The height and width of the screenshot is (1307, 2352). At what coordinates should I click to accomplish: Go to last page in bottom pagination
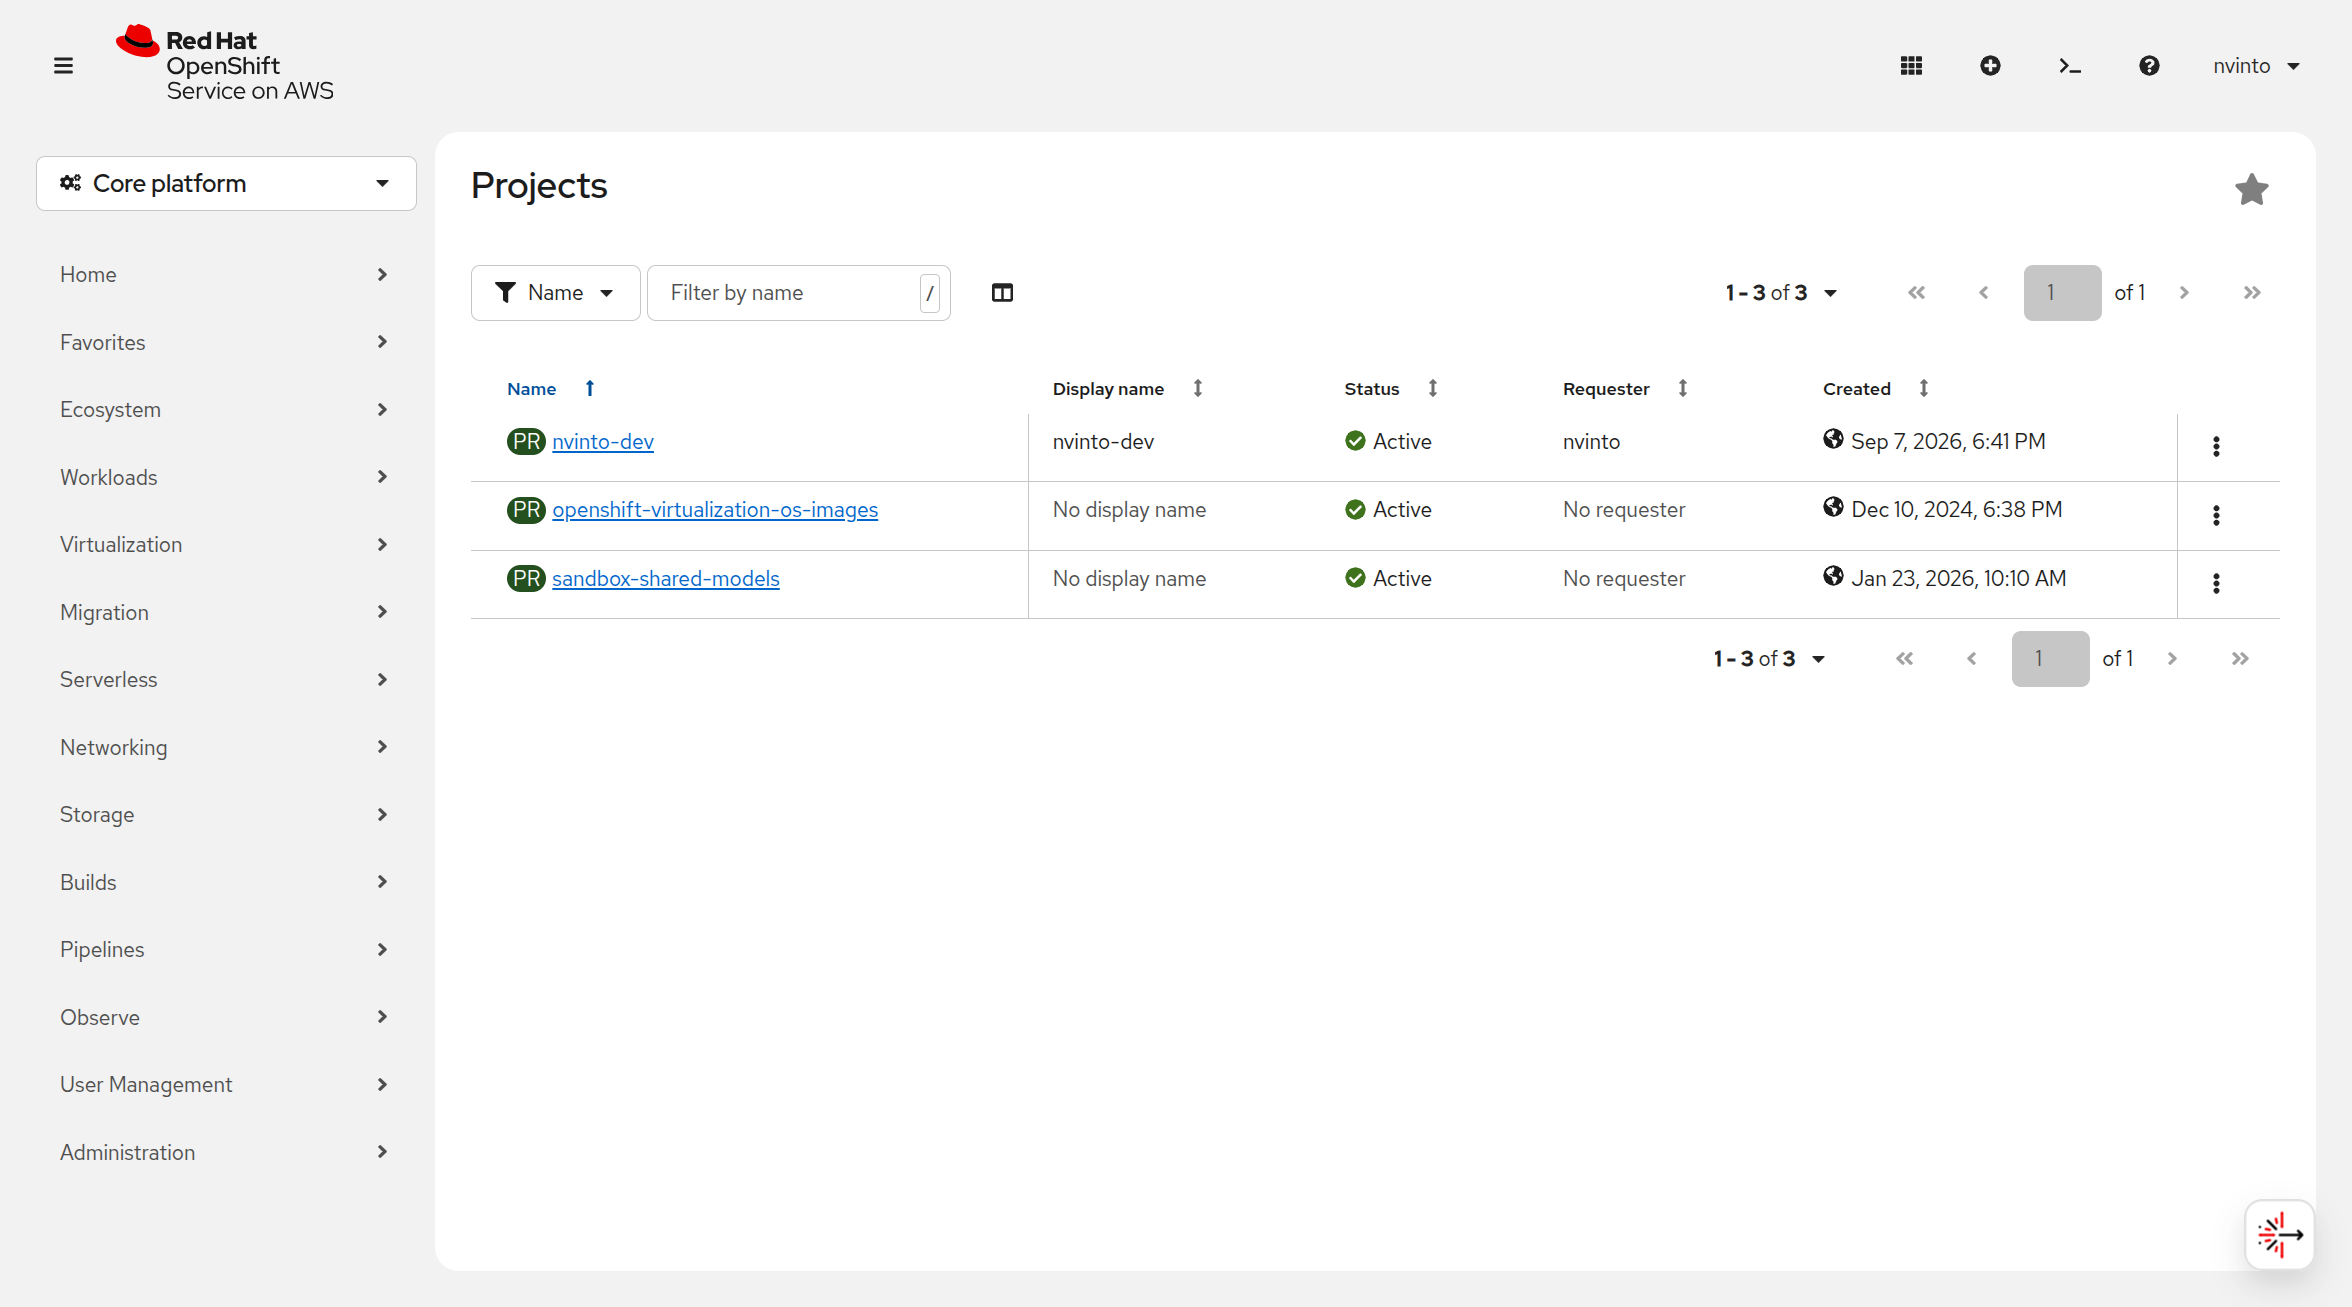tap(2240, 659)
